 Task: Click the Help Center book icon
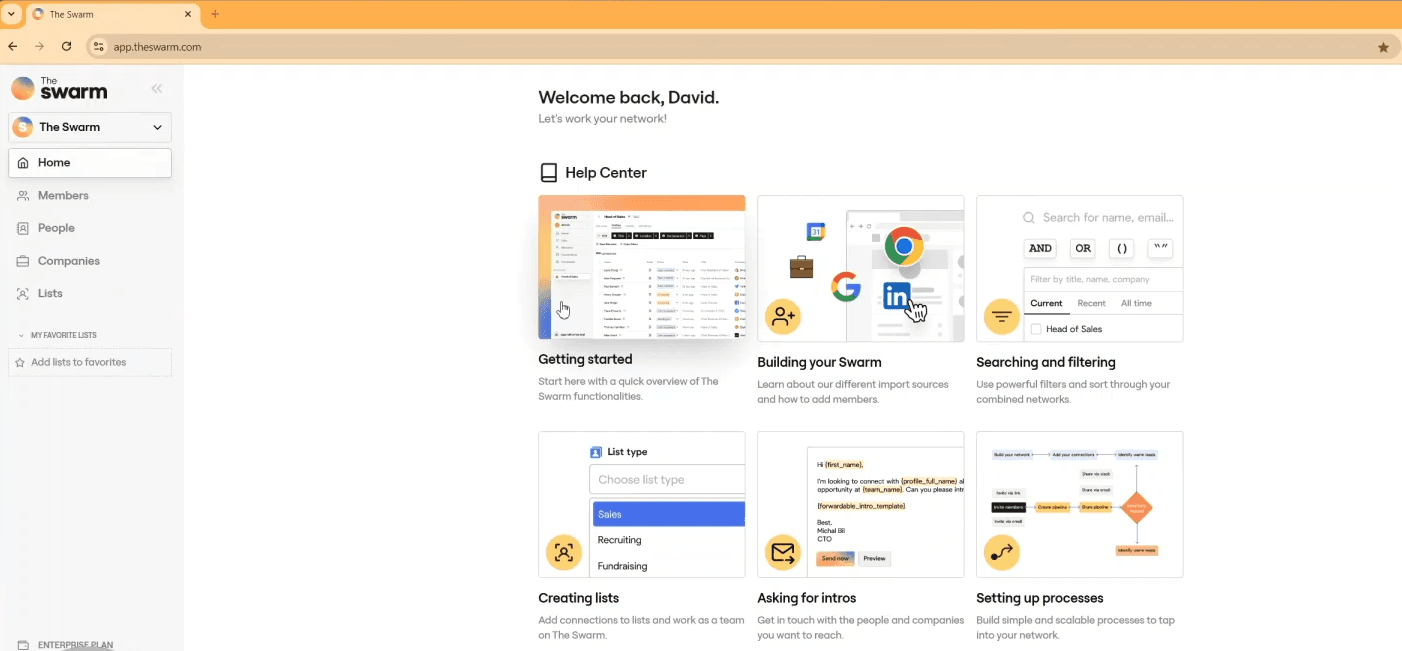548,173
